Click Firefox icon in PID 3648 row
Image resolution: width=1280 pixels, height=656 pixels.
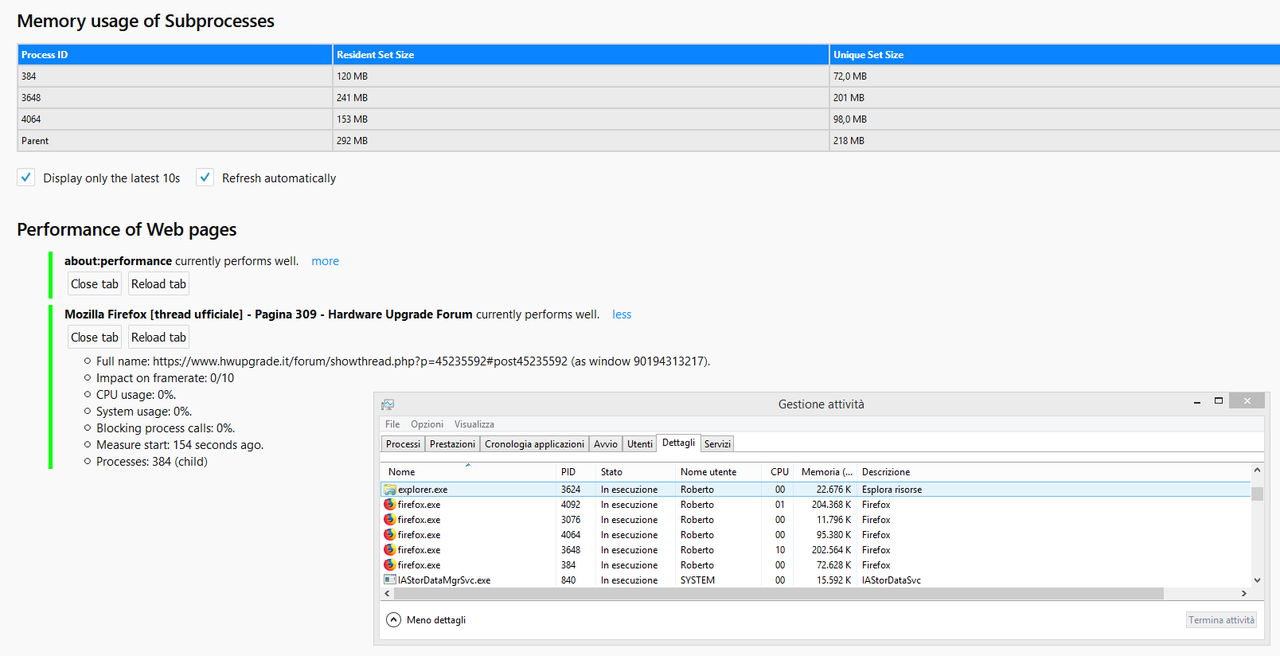click(x=390, y=550)
